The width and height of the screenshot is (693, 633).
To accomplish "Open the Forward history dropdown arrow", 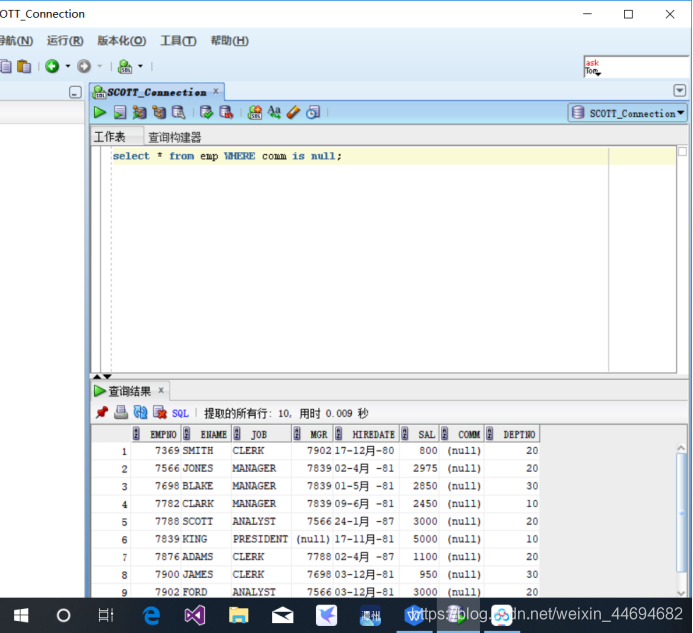I will 100,66.
